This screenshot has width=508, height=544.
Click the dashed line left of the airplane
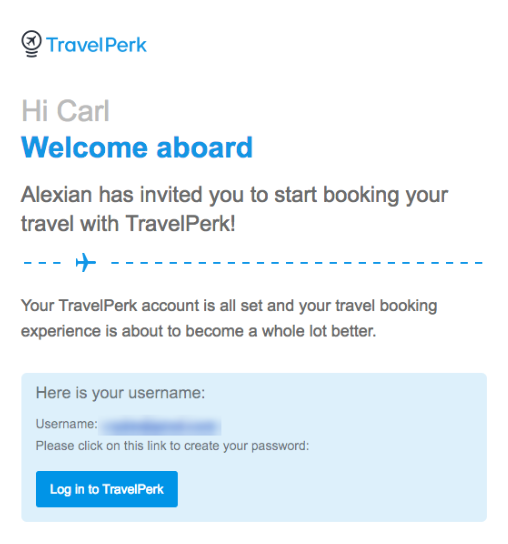(x=42, y=263)
